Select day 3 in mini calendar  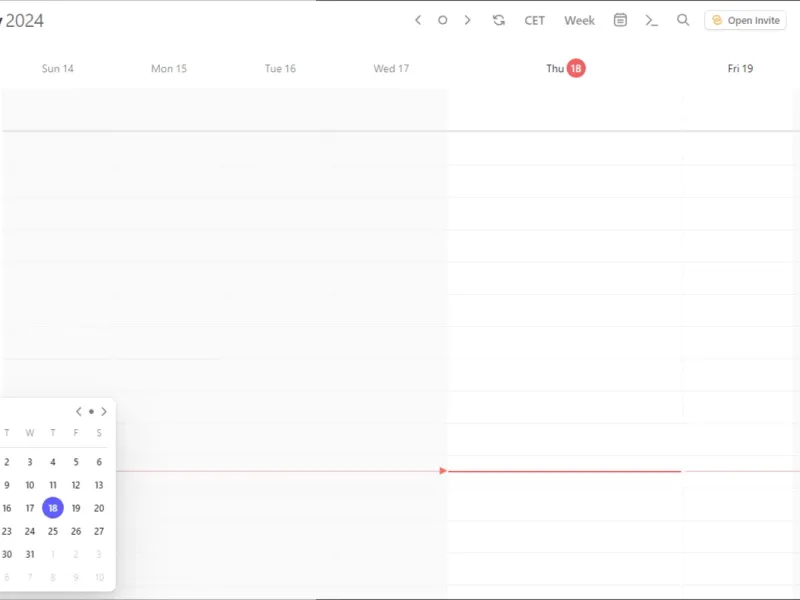coord(30,462)
